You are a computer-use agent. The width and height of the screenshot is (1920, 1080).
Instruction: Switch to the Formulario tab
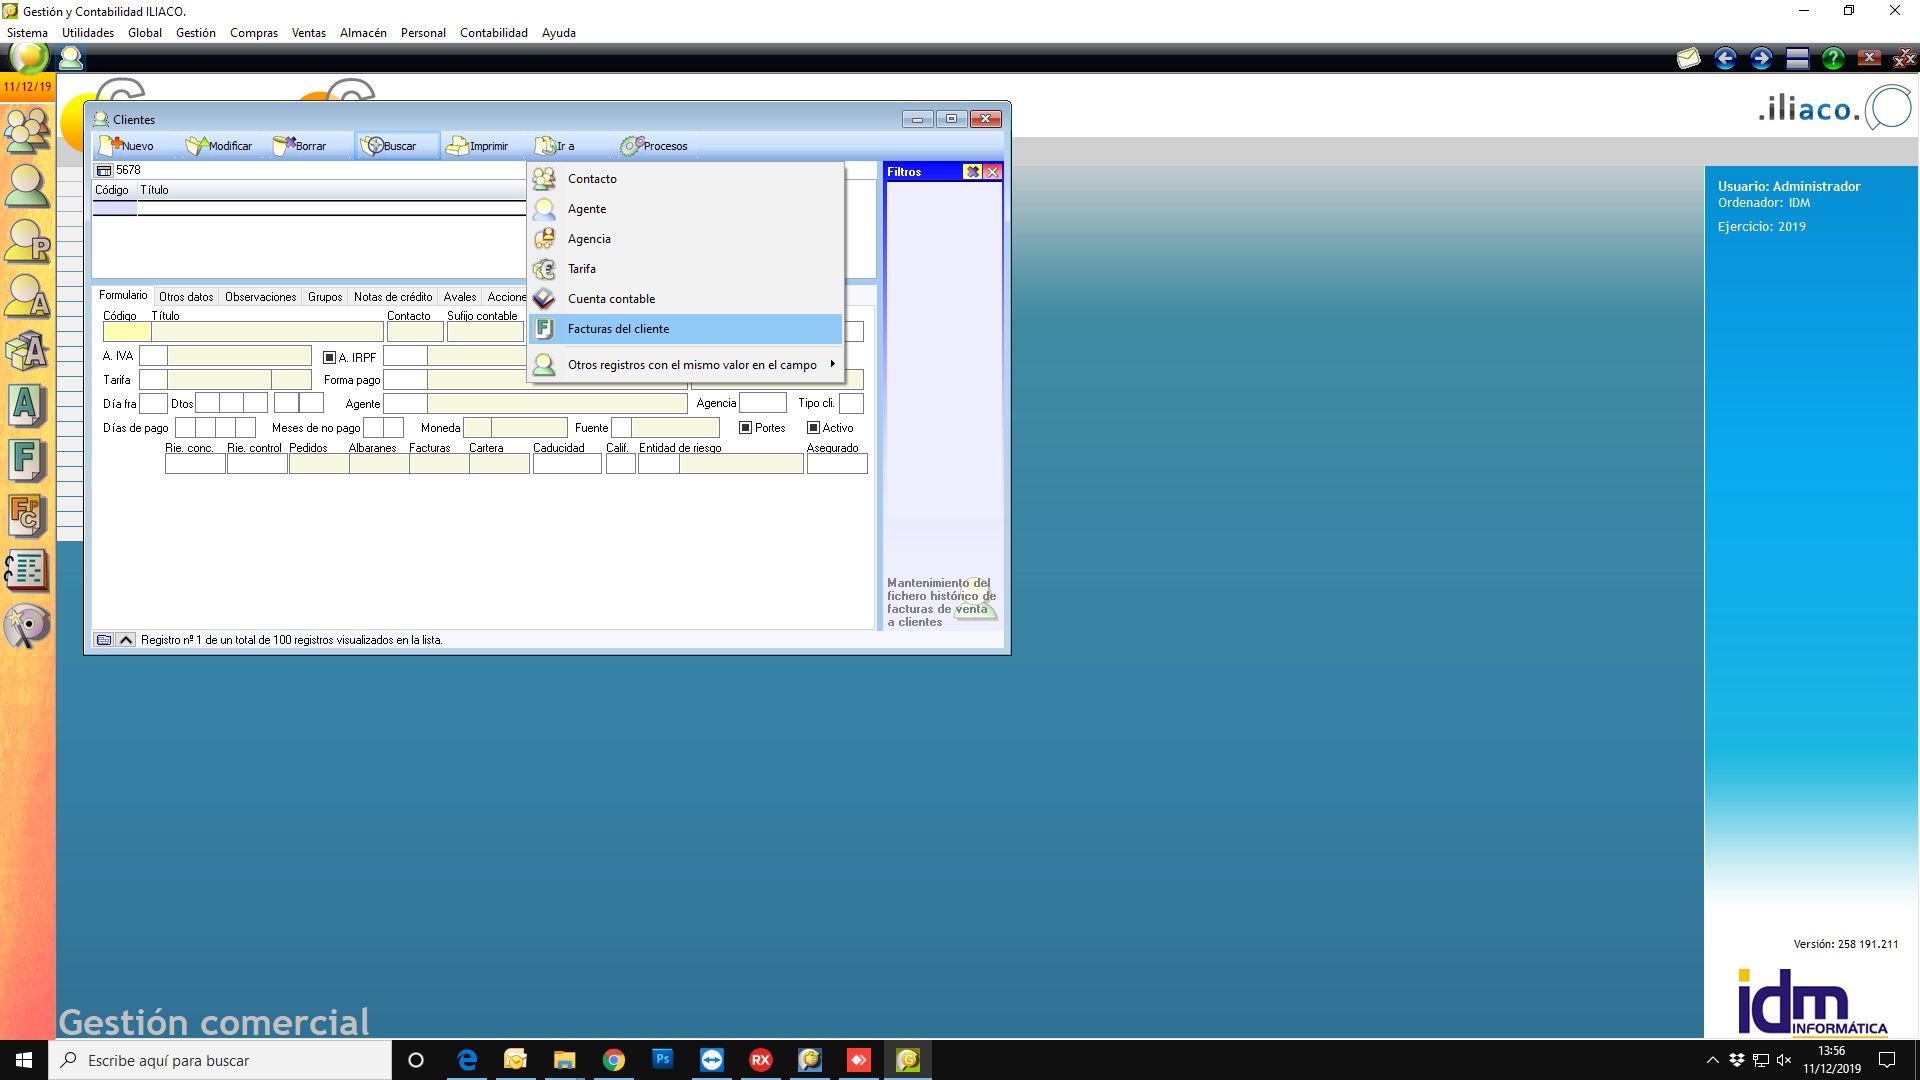(x=123, y=296)
